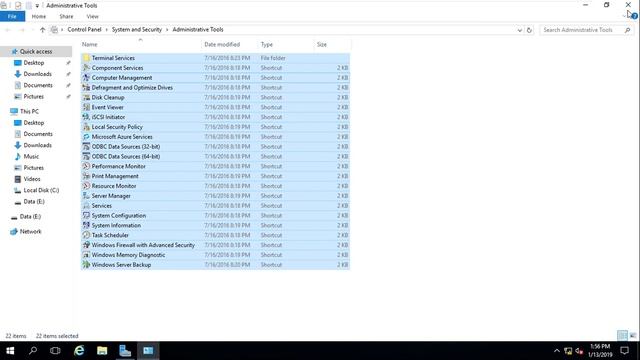Viewport: 640px width, 360px height.
Task: Open the address bar history dropdown
Action: [520, 30]
